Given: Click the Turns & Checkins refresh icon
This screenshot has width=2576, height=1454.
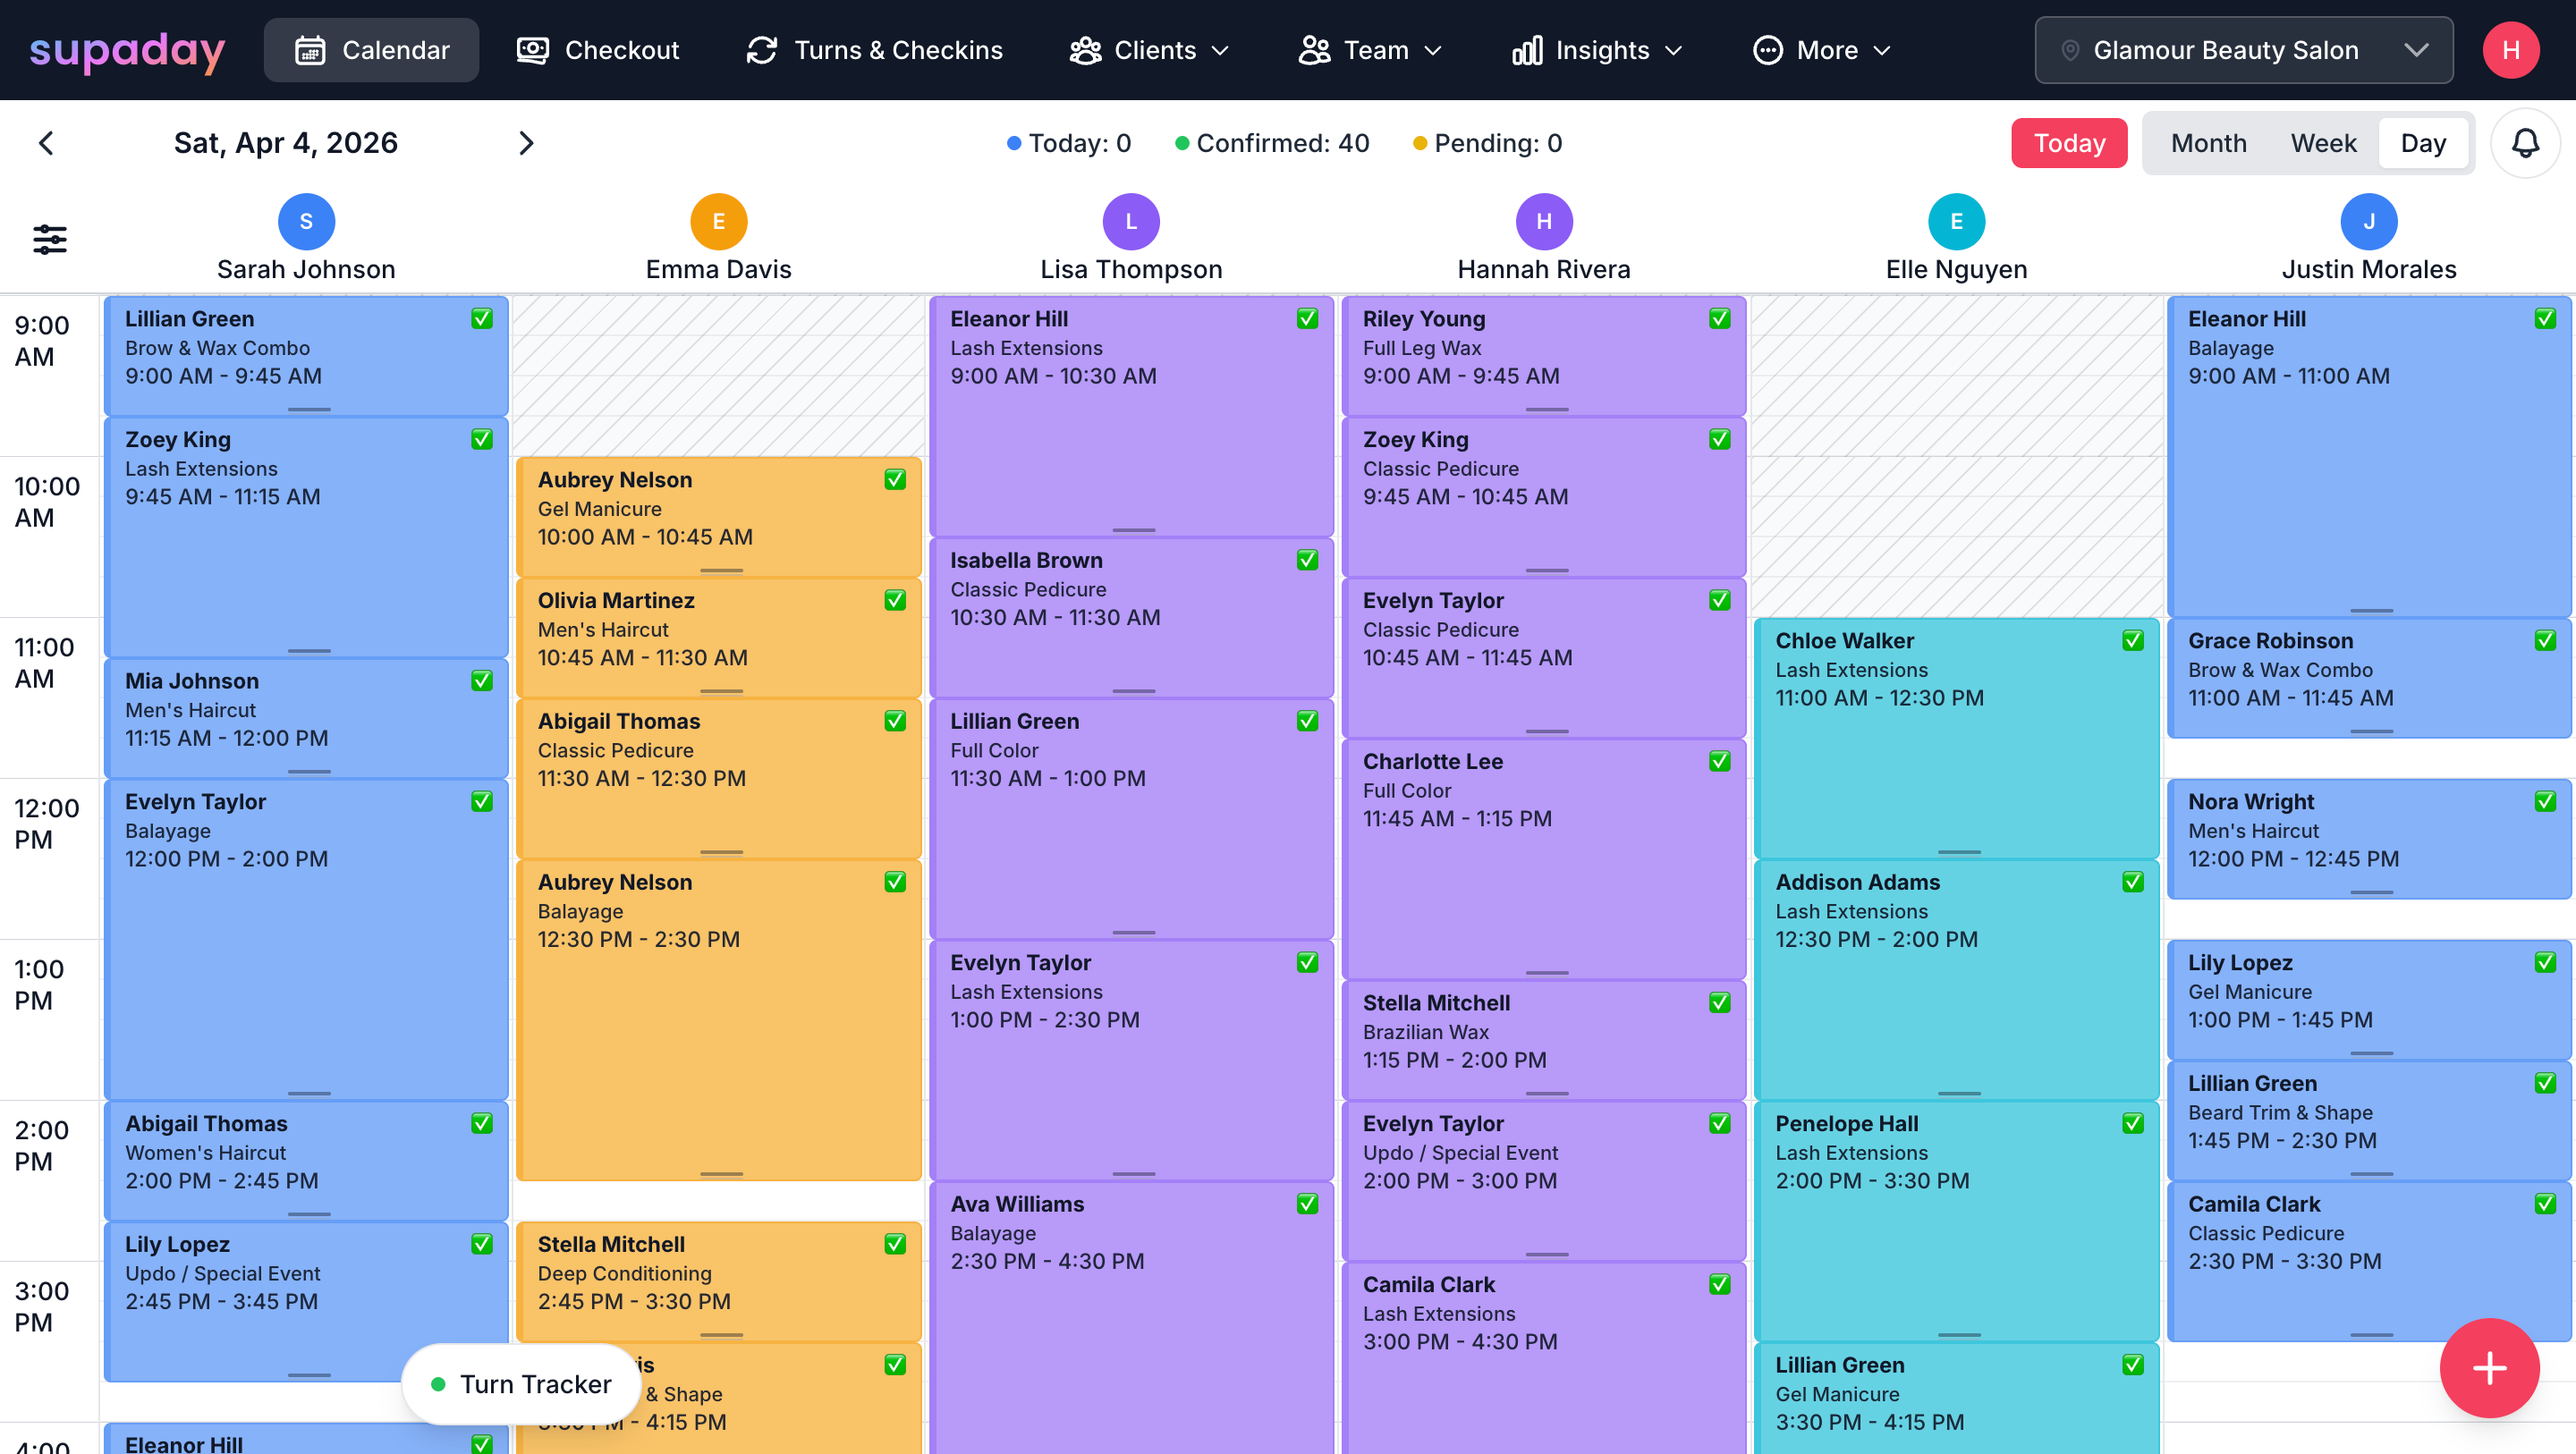Looking at the screenshot, I should pyautogui.click(x=762, y=50).
